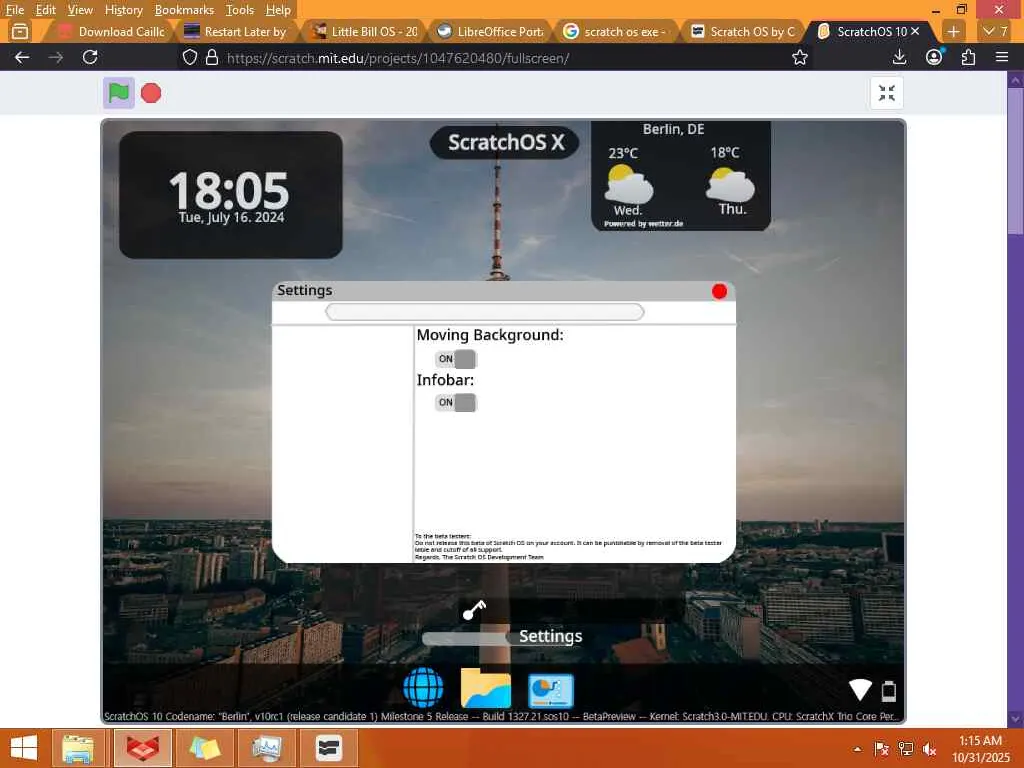Open a new browser tab
The image size is (1024, 768).
tap(953, 31)
